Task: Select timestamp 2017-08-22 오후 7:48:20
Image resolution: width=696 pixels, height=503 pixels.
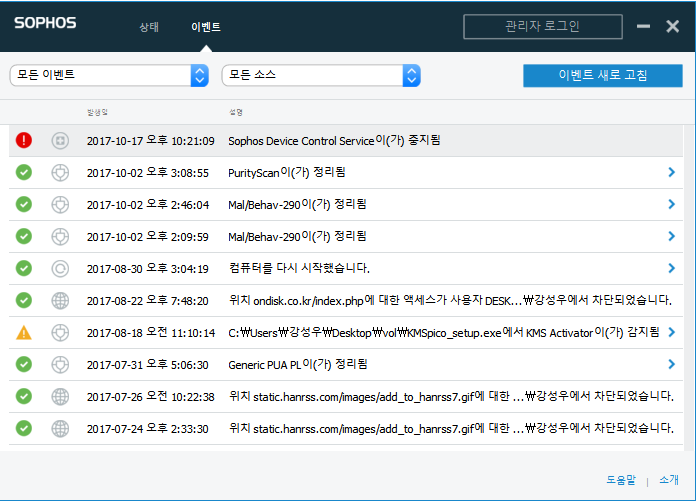Action: pyautogui.click(x=147, y=301)
